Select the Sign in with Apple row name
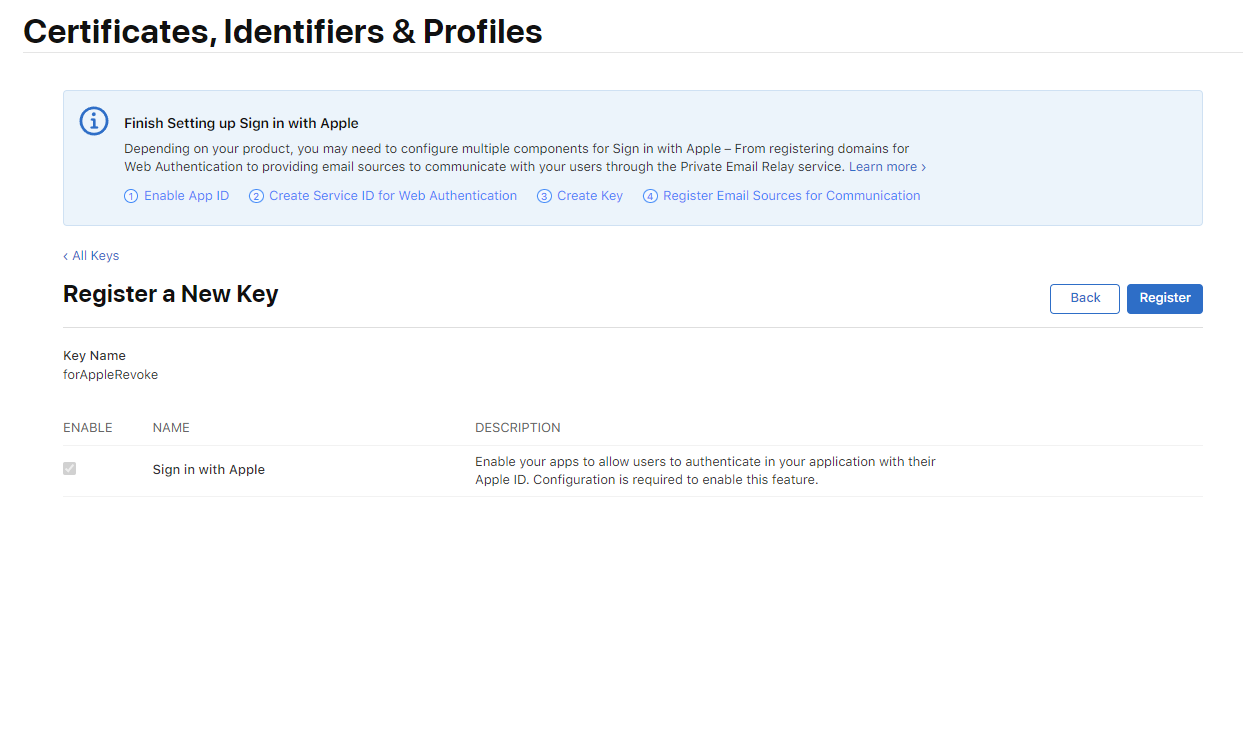The width and height of the screenshot is (1254, 742). [209, 469]
